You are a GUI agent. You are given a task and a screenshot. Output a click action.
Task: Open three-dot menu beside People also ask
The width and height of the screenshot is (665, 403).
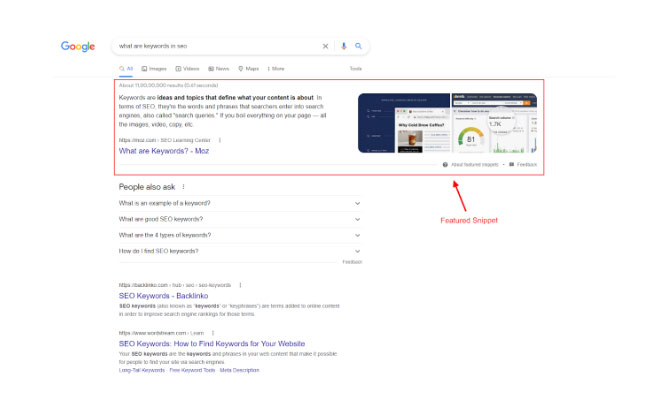pyautogui.click(x=183, y=187)
